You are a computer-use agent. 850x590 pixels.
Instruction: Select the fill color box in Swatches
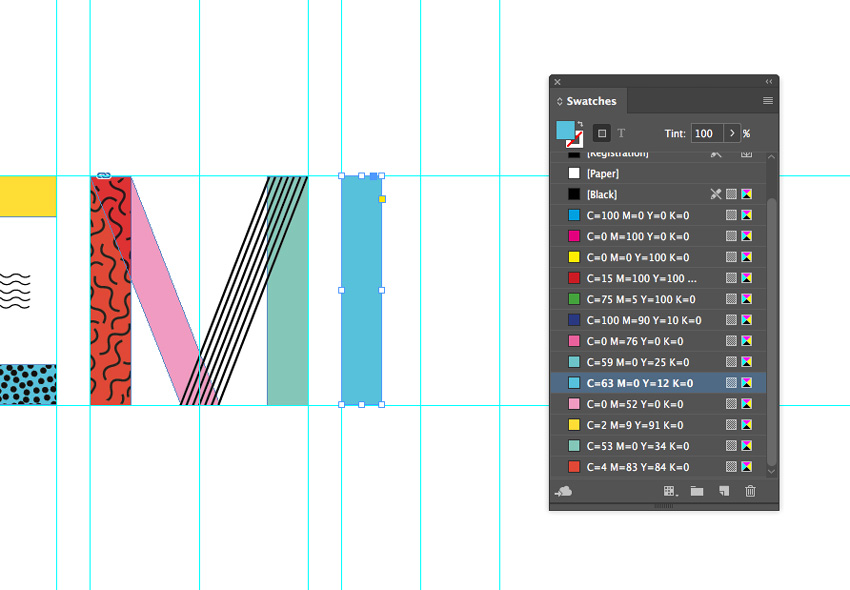(565, 130)
